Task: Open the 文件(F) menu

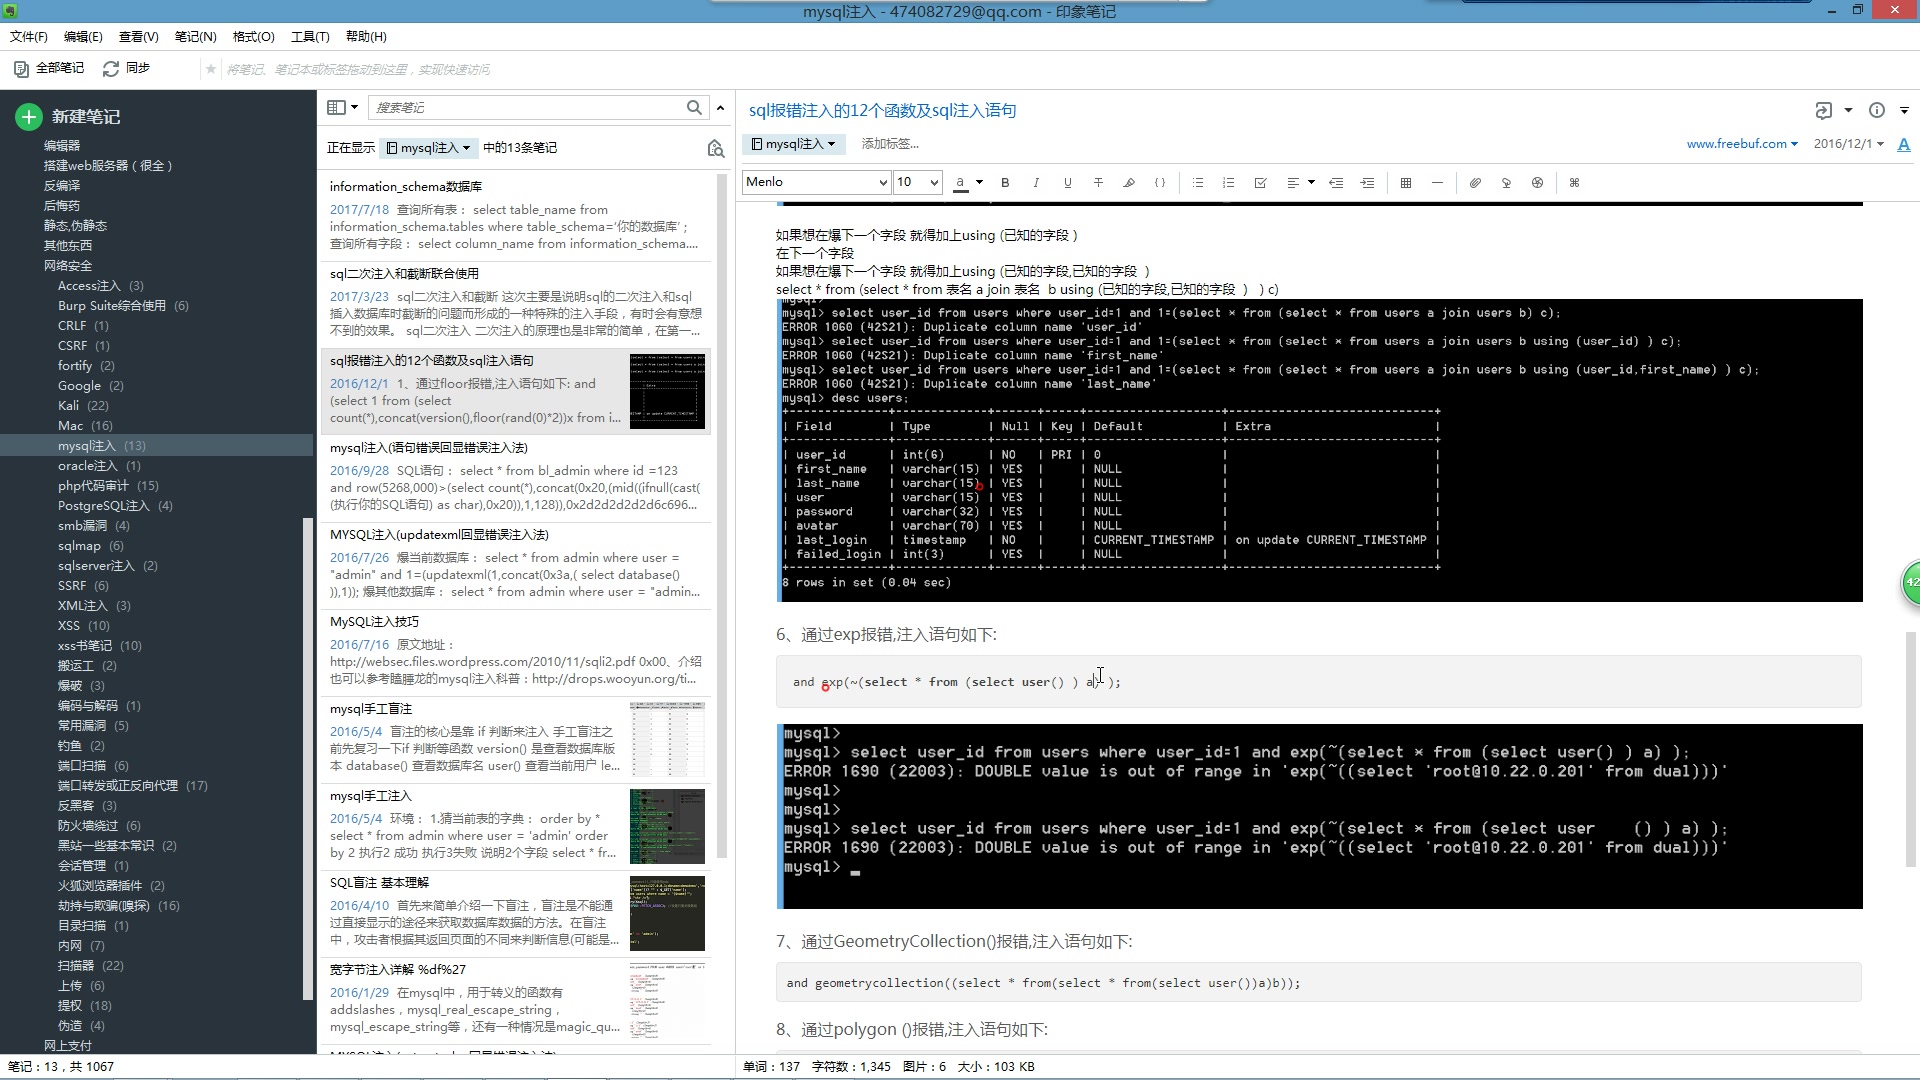Action: [29, 36]
